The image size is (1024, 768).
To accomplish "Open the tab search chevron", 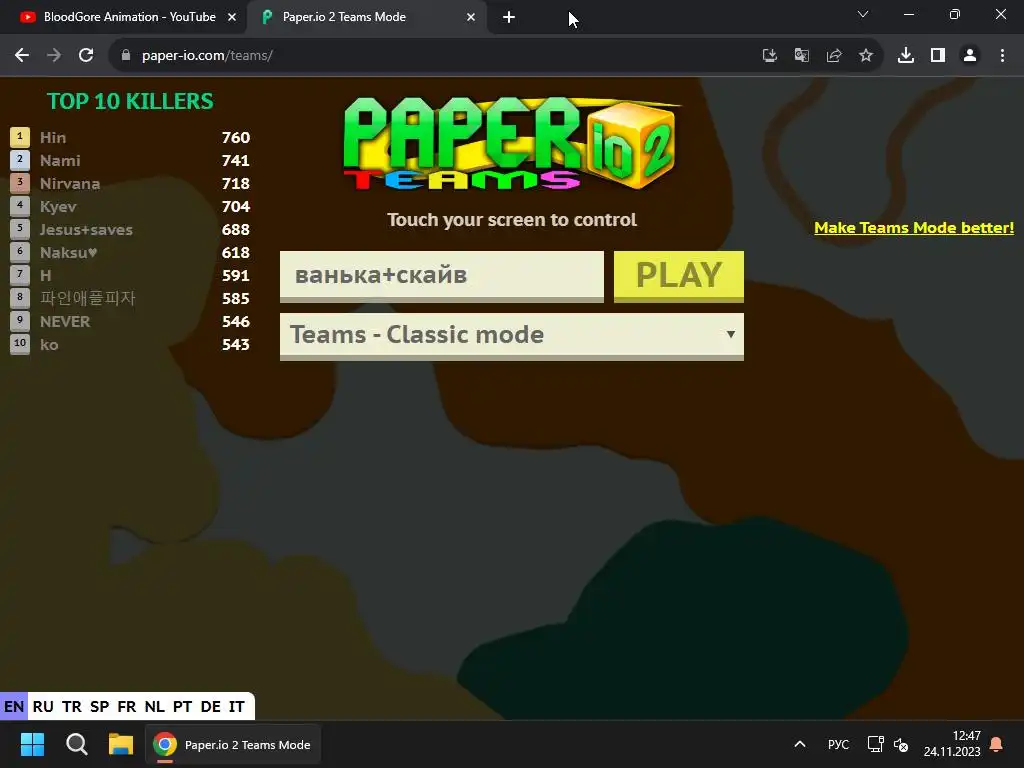I will point(863,14).
